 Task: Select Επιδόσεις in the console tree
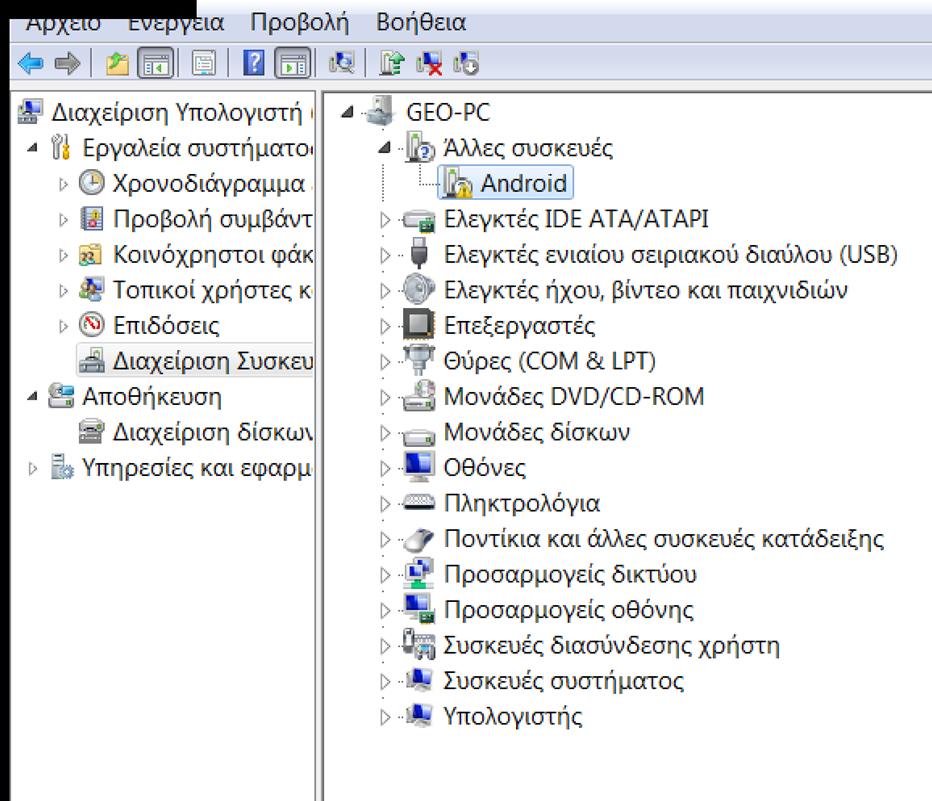coord(165,326)
